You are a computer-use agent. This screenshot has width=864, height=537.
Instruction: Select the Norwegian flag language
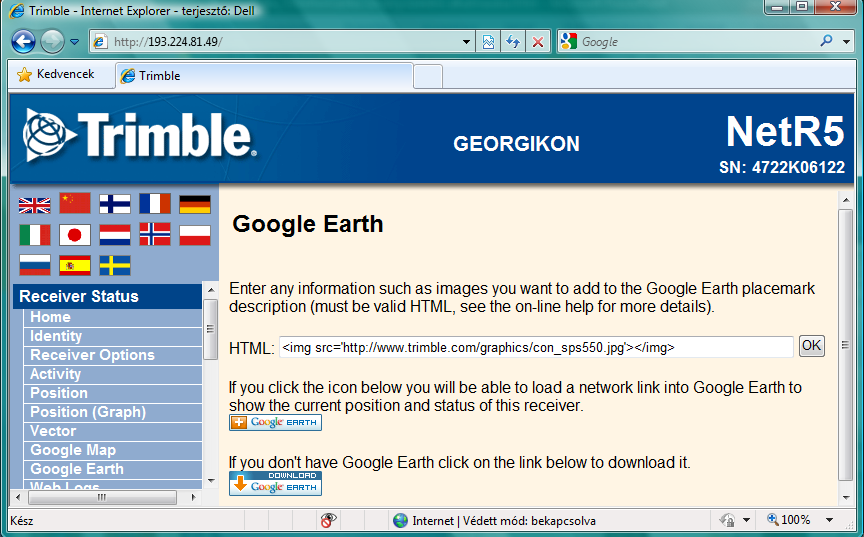click(x=155, y=234)
